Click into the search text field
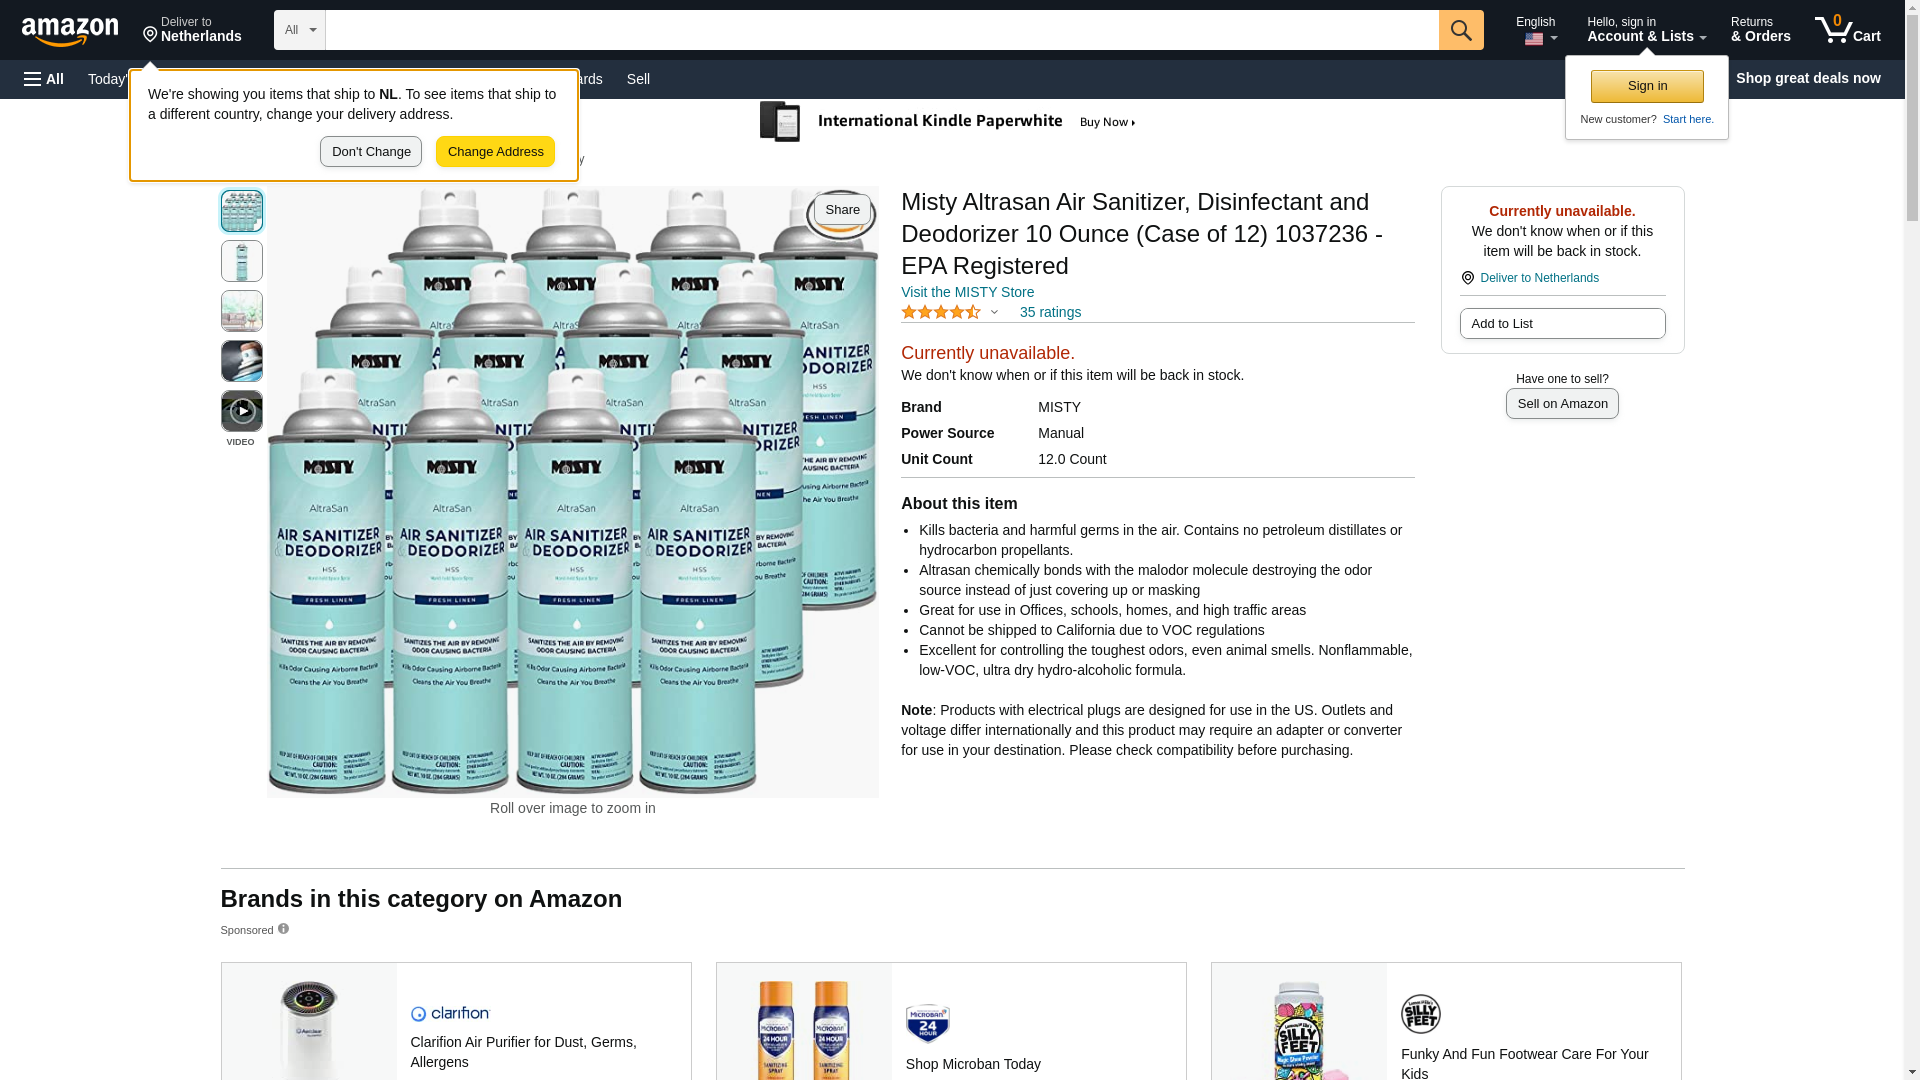 [881, 30]
